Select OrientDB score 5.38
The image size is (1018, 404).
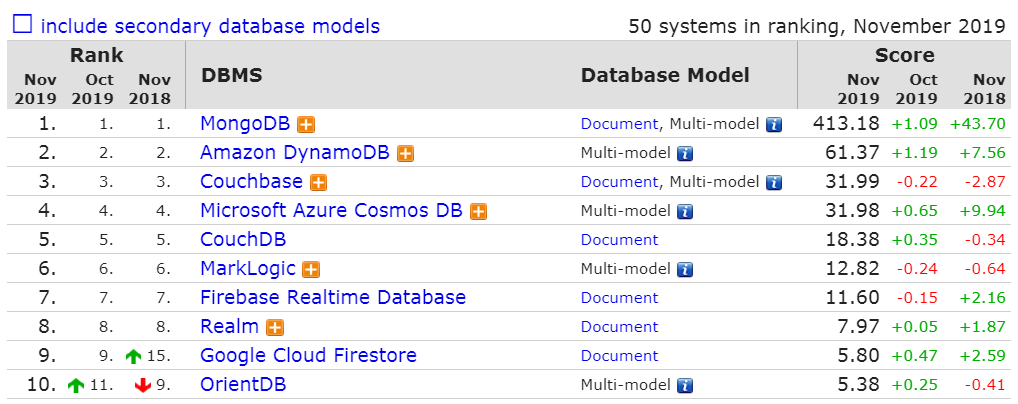pyautogui.click(x=859, y=385)
